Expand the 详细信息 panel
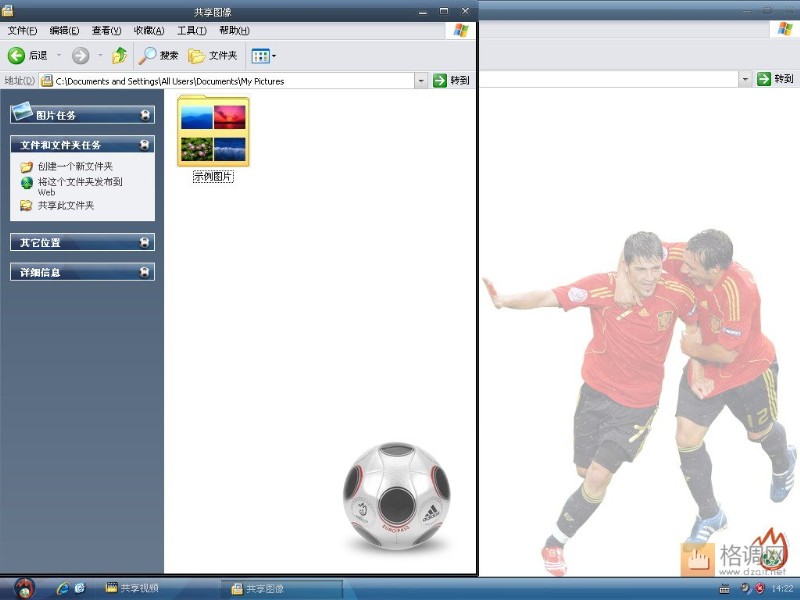Image resolution: width=800 pixels, height=600 pixels. [x=145, y=272]
